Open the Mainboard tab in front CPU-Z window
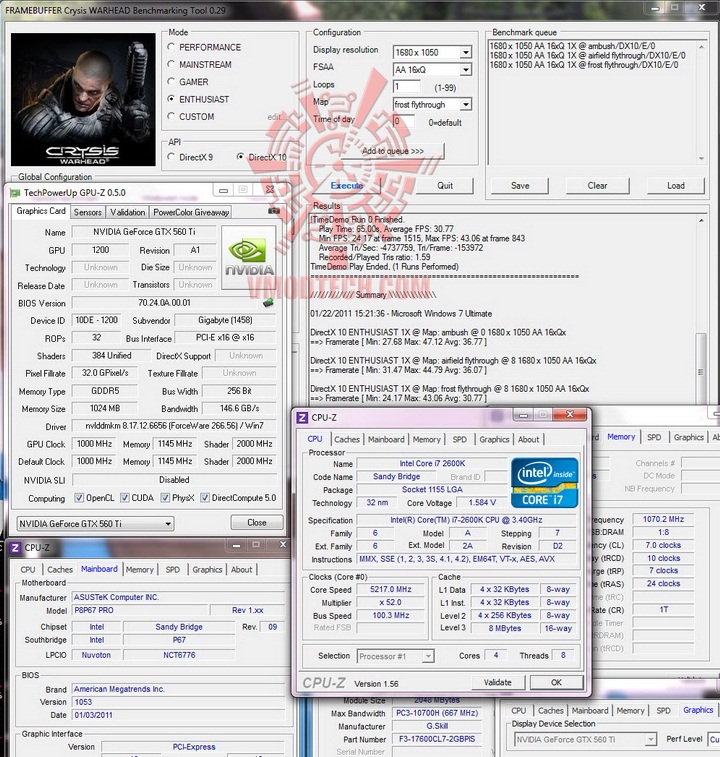Screen dimensions: 720x757 (386, 439)
